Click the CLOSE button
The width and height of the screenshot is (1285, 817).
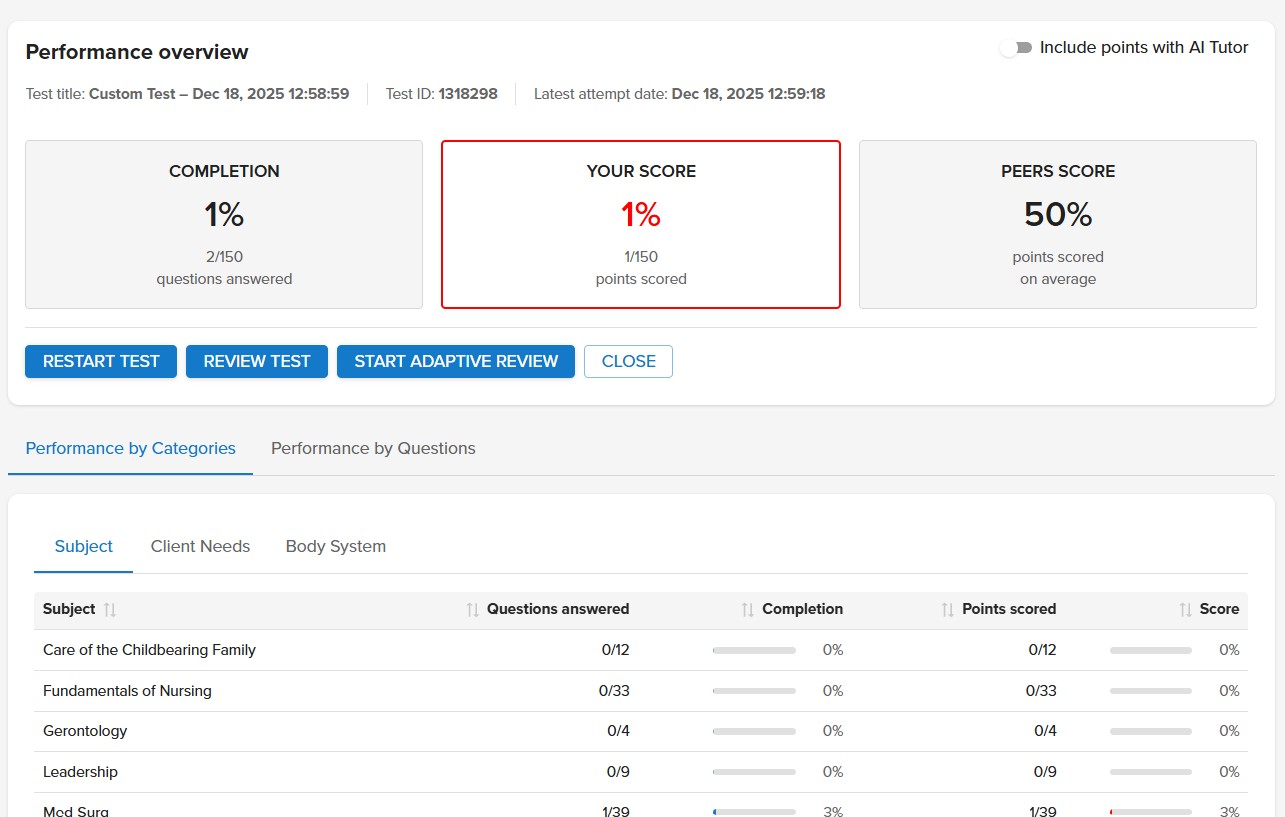click(x=628, y=362)
